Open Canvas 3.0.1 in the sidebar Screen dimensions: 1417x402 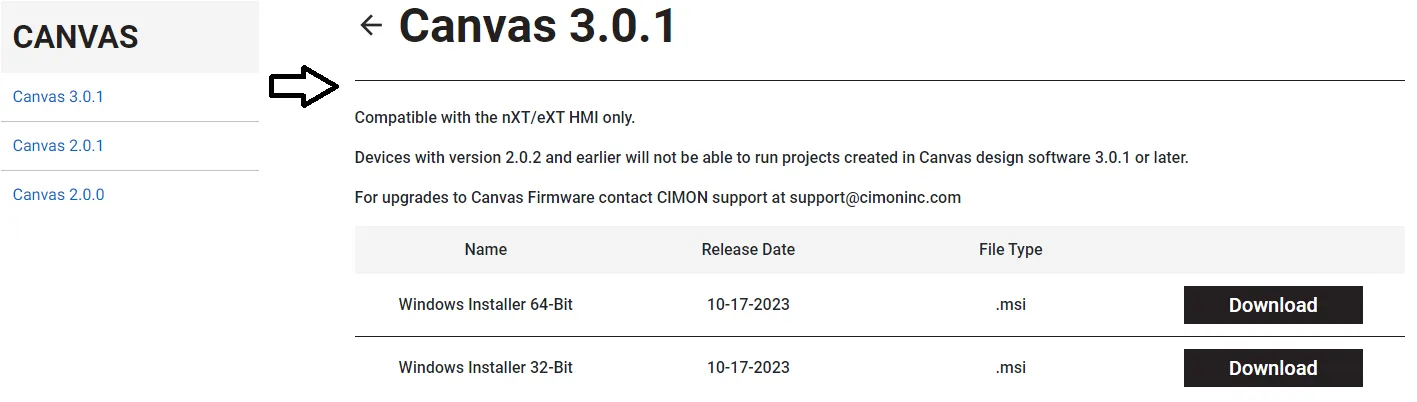[58, 97]
